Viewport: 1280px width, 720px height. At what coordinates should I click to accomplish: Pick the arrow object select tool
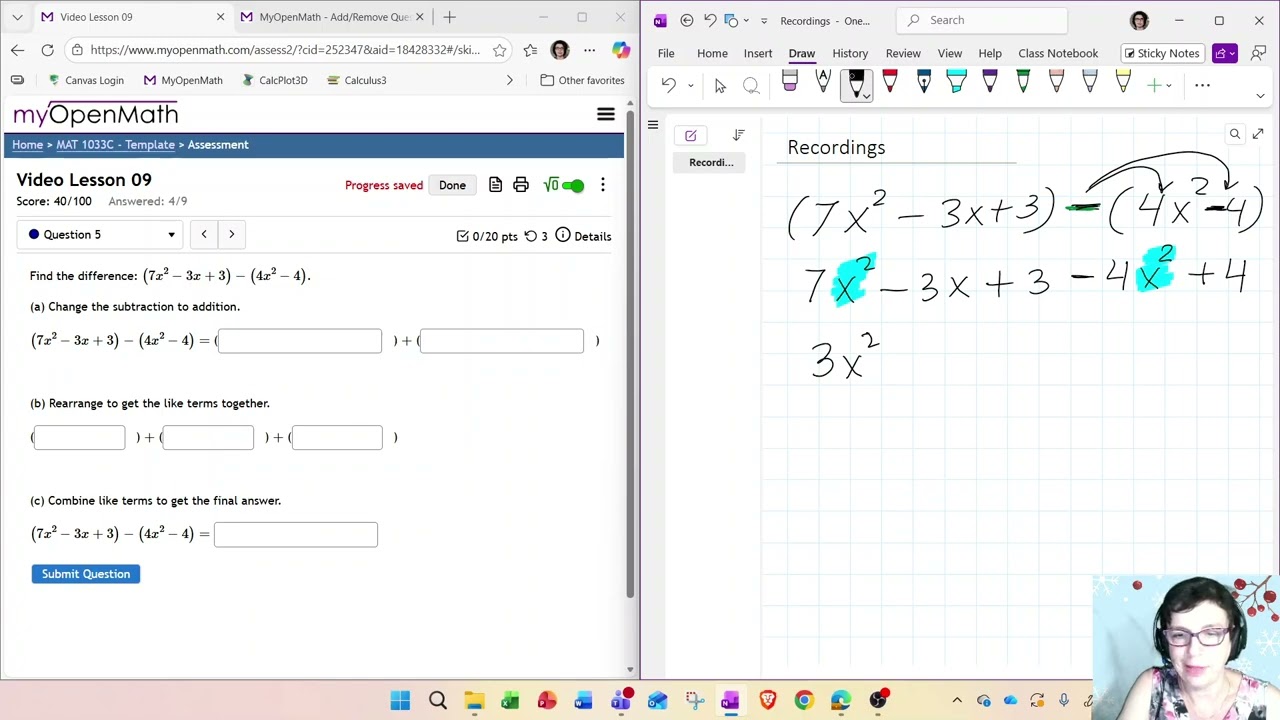[x=720, y=86]
